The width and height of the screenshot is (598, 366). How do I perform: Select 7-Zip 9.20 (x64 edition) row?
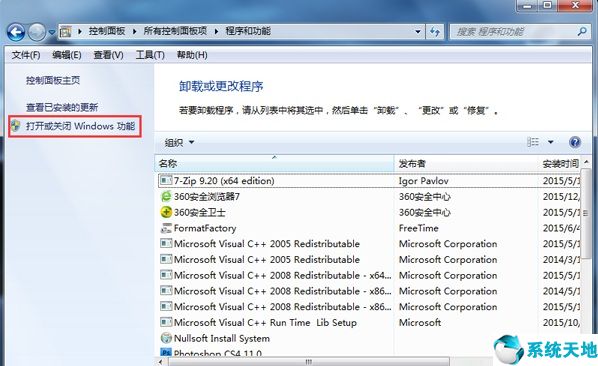pos(369,181)
